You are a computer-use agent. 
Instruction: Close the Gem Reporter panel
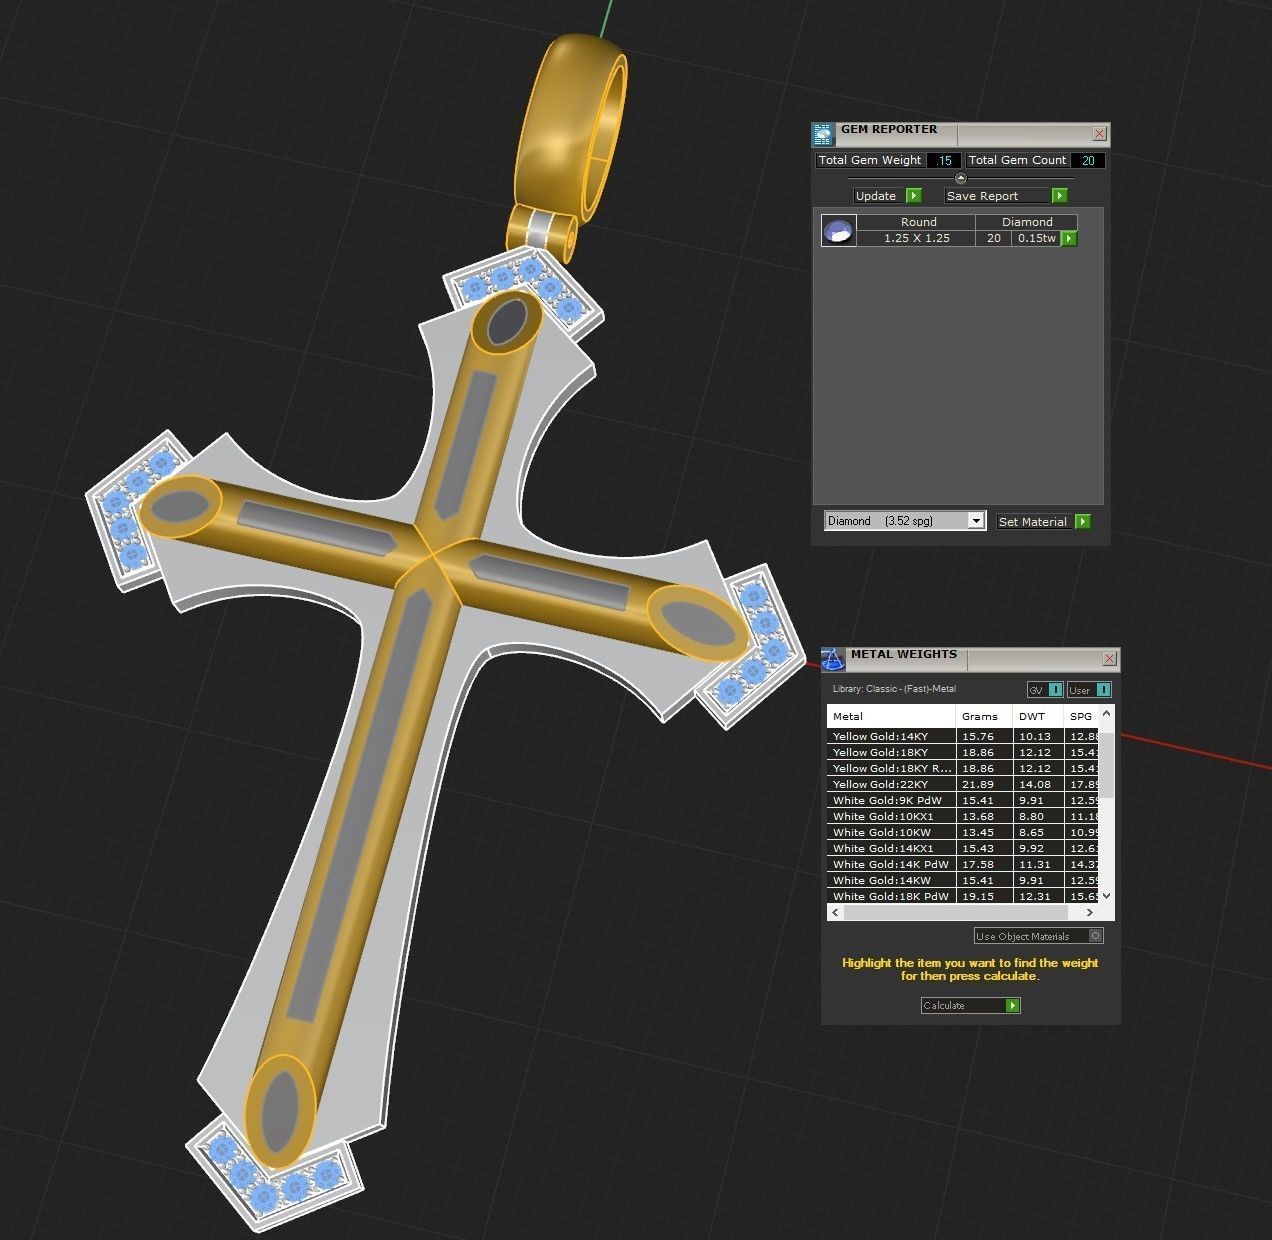(x=1100, y=133)
